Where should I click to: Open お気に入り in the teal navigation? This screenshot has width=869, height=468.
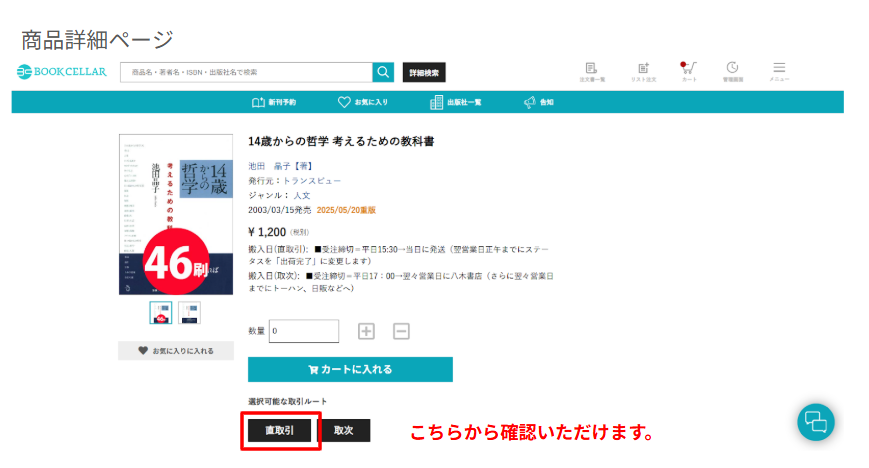pyautogui.click(x=363, y=102)
